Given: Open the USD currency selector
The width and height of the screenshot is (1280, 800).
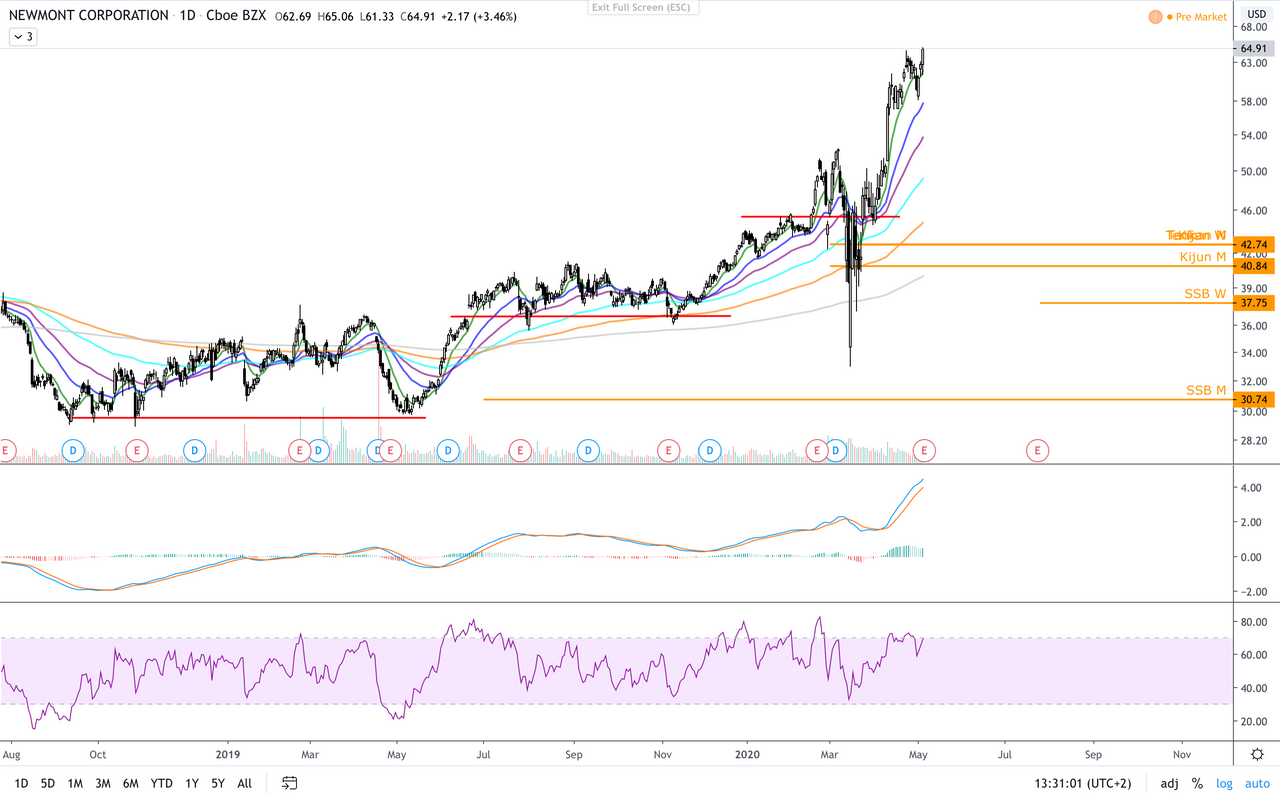Looking at the screenshot, I should pos(1256,14).
